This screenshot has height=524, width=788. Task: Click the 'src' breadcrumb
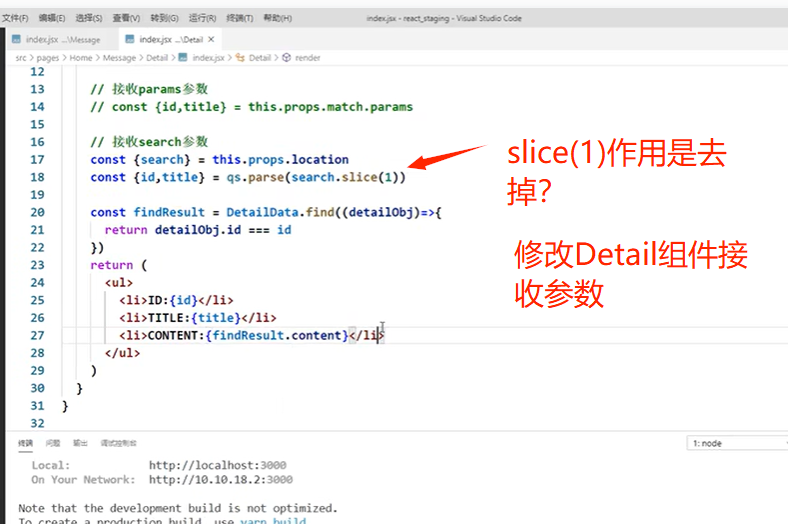(21, 58)
